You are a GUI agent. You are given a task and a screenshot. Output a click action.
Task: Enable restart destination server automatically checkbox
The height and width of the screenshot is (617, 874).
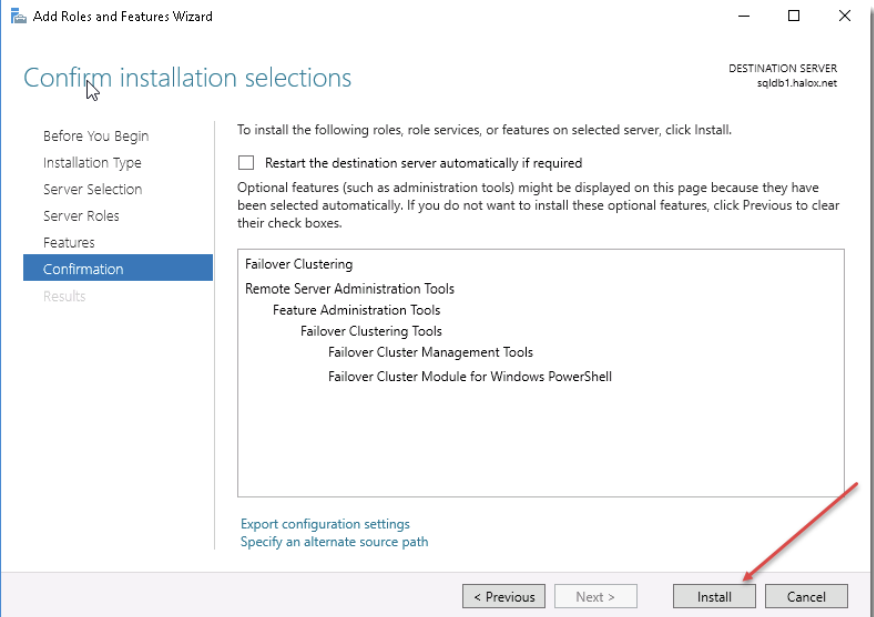click(x=246, y=163)
